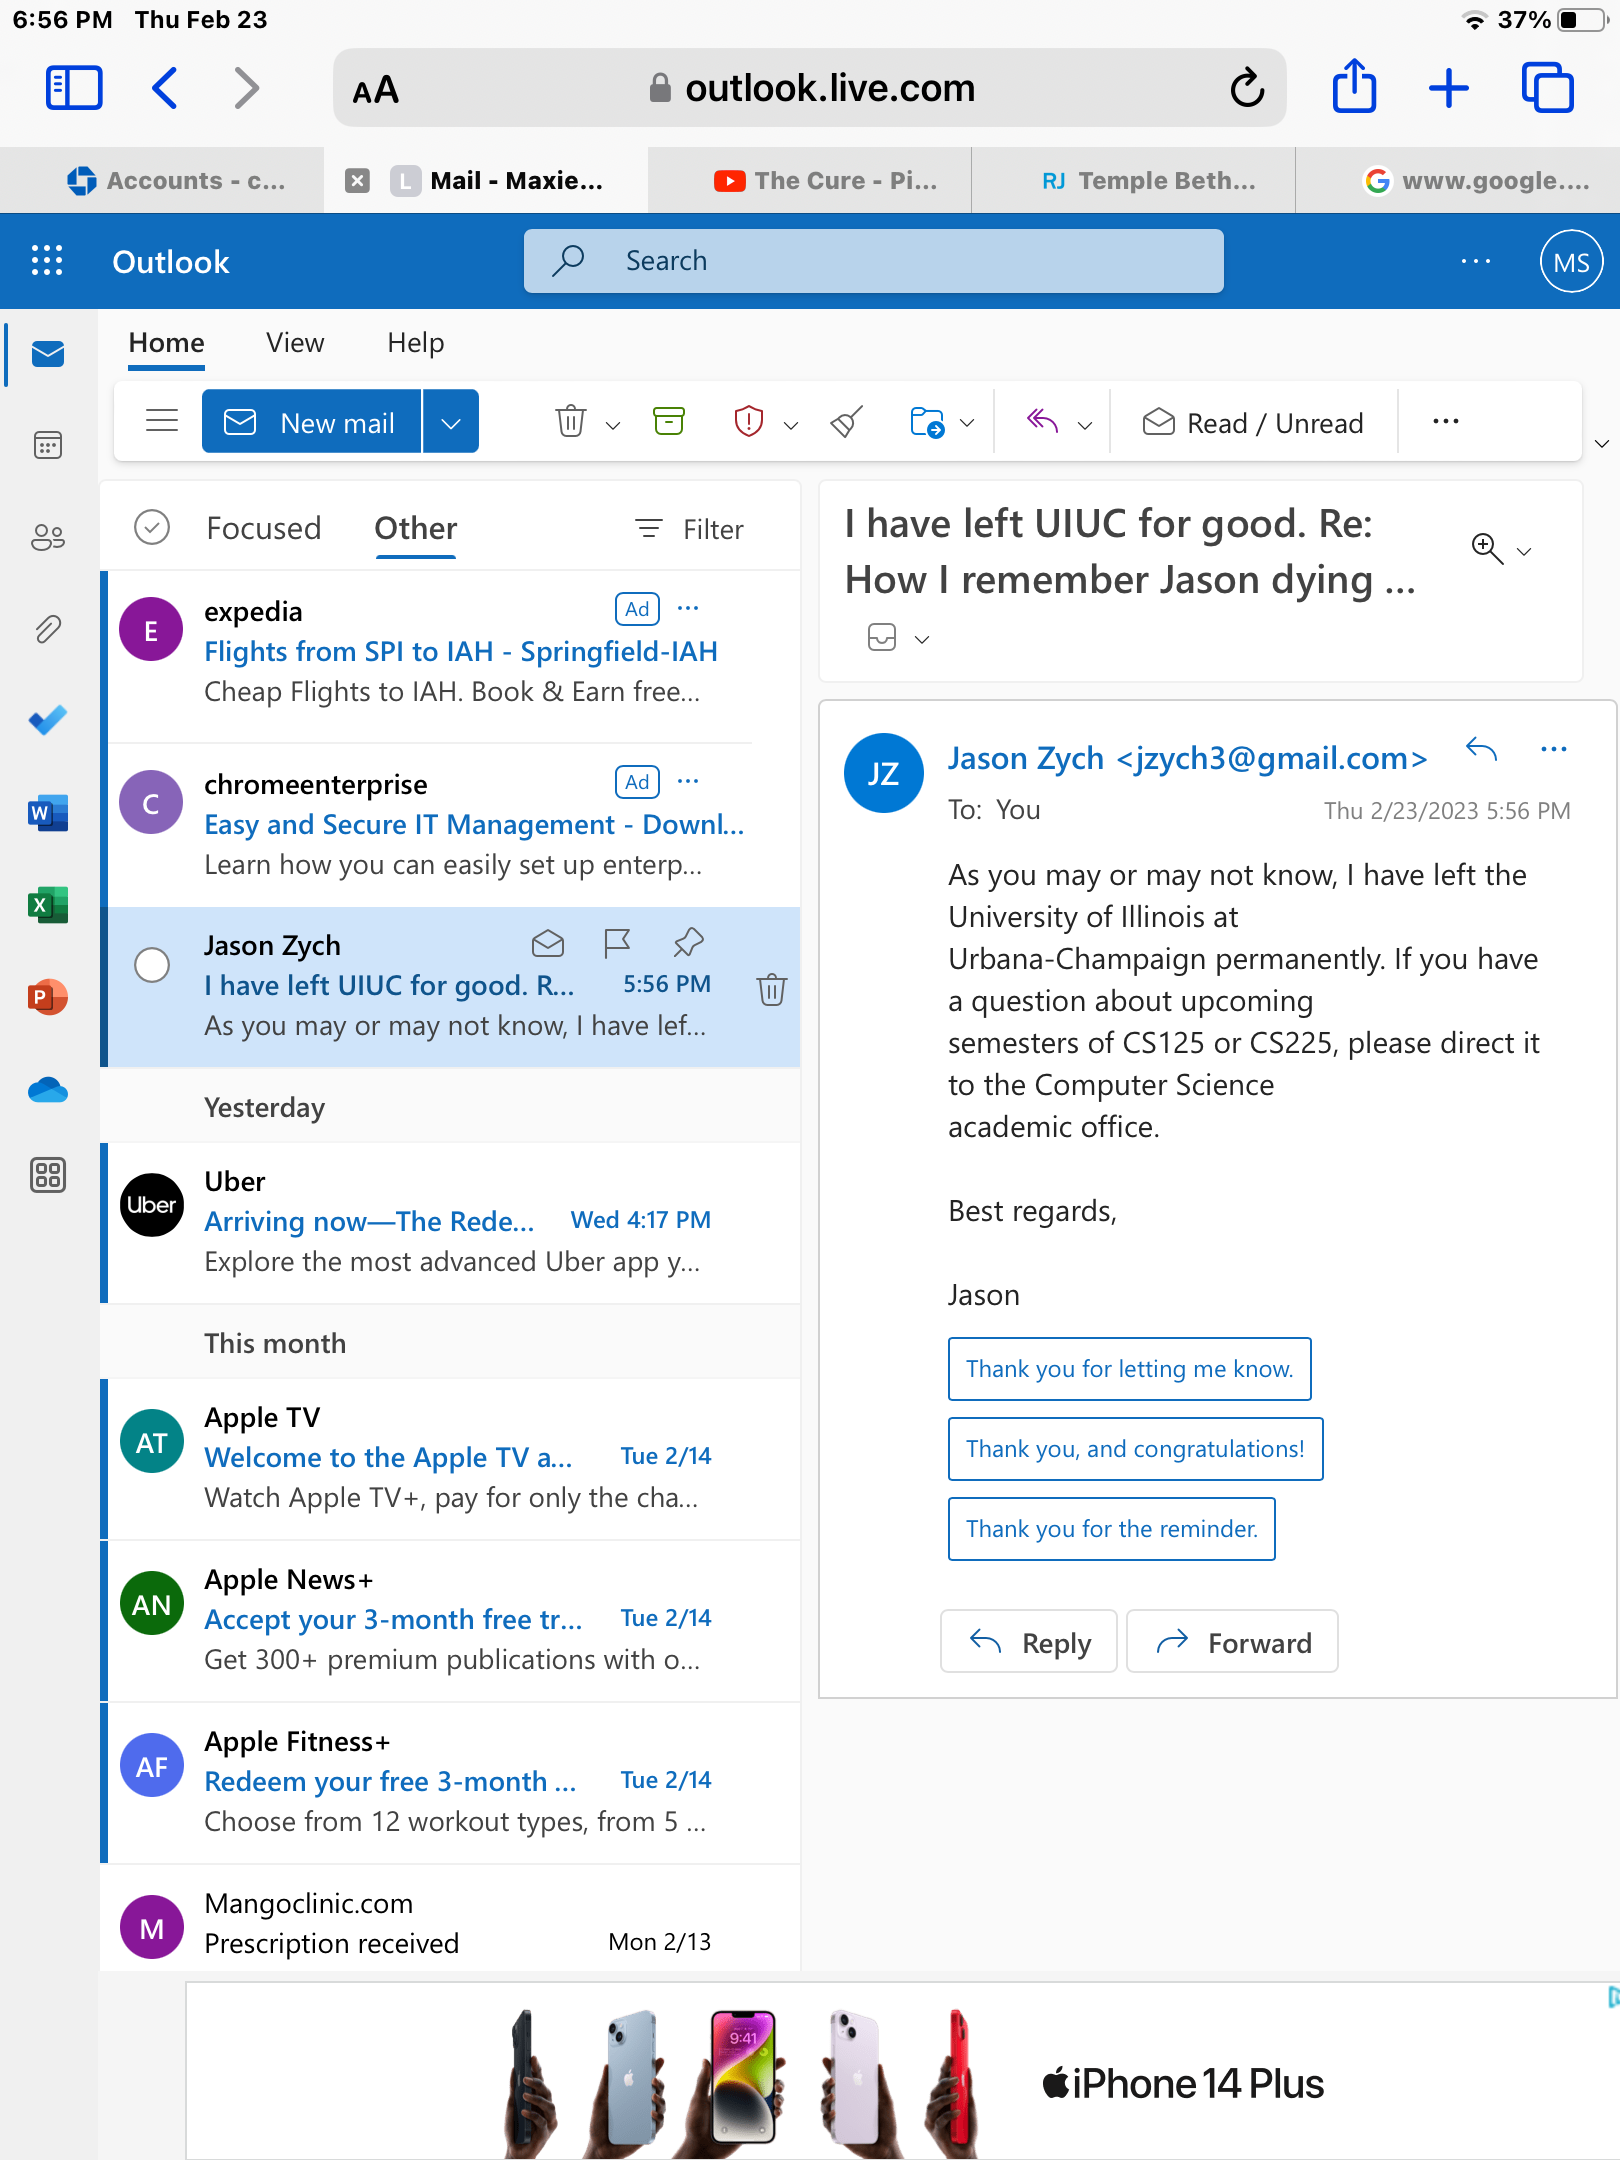Open Safari share icon
This screenshot has height=2160, width=1620.
[1355, 87]
